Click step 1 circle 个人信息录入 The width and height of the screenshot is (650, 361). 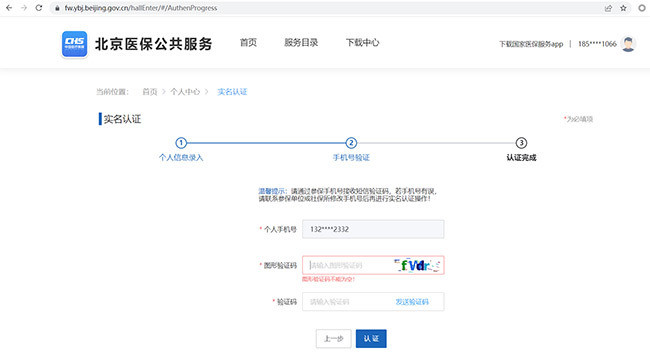181,143
